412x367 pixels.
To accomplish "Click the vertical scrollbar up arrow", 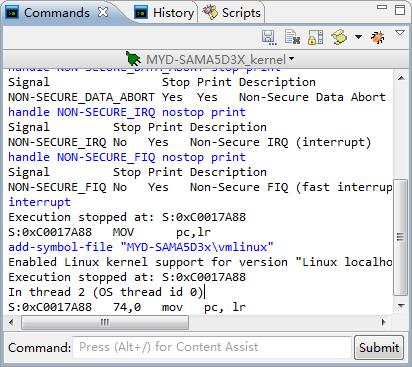I will [401, 78].
